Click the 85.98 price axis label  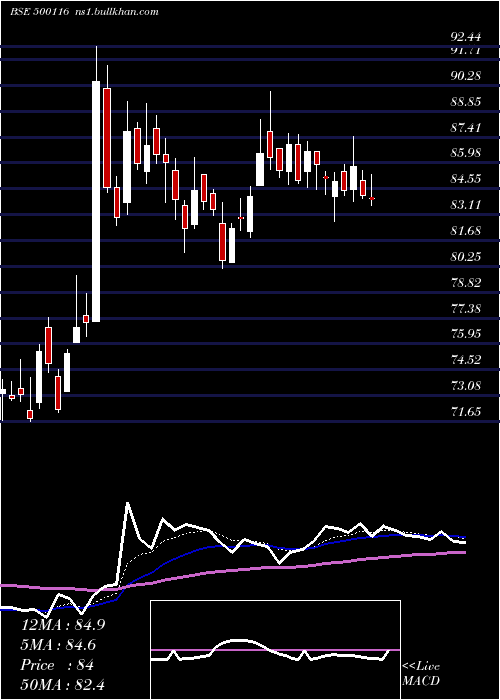[465, 153]
